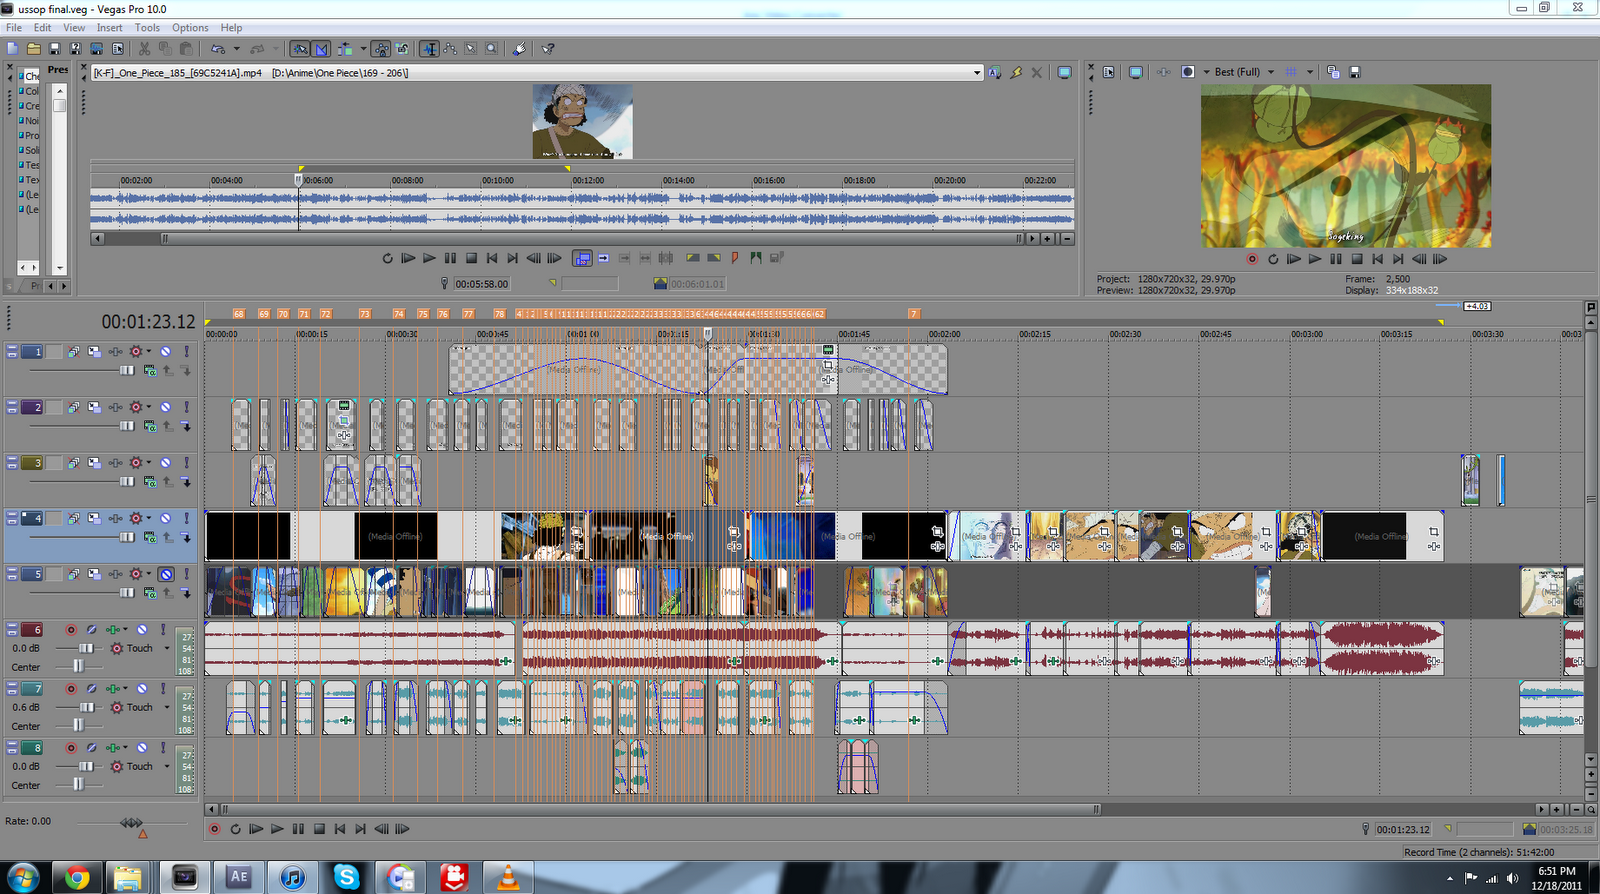This screenshot has height=894, width=1600.
Task: Open the trimmer media file dropdown
Action: 977,73
